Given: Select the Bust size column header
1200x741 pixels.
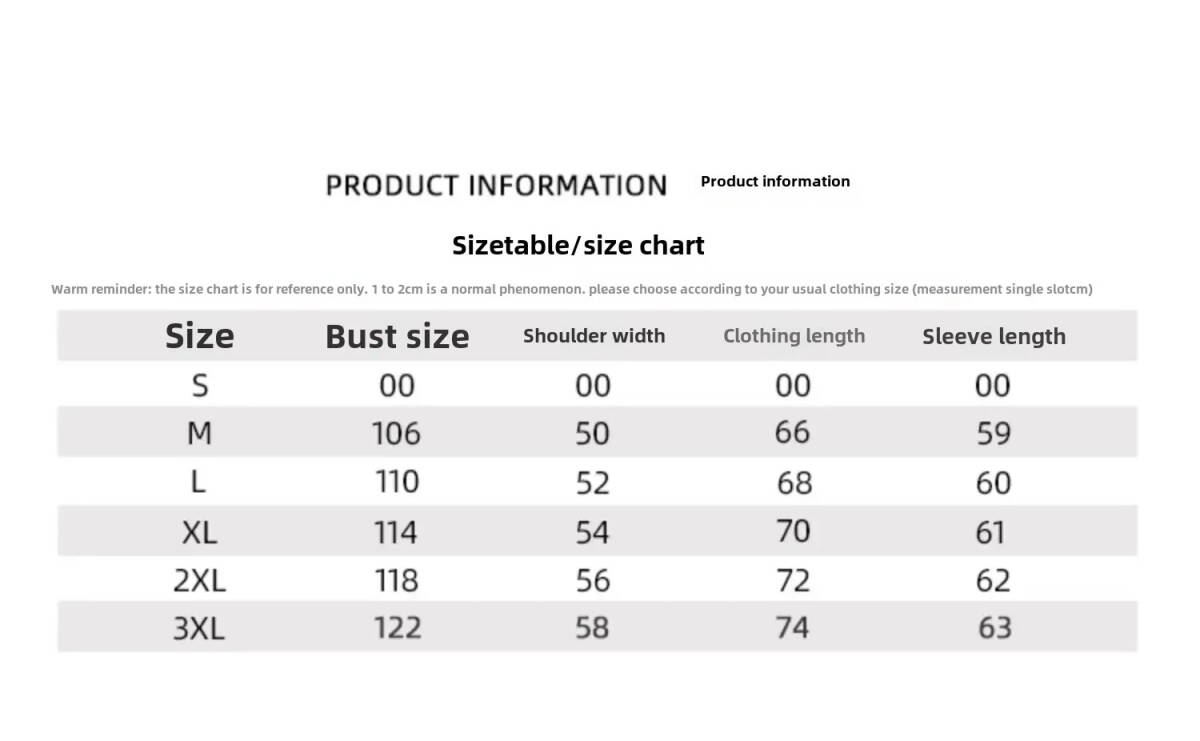Looking at the screenshot, I should pyautogui.click(x=397, y=336).
